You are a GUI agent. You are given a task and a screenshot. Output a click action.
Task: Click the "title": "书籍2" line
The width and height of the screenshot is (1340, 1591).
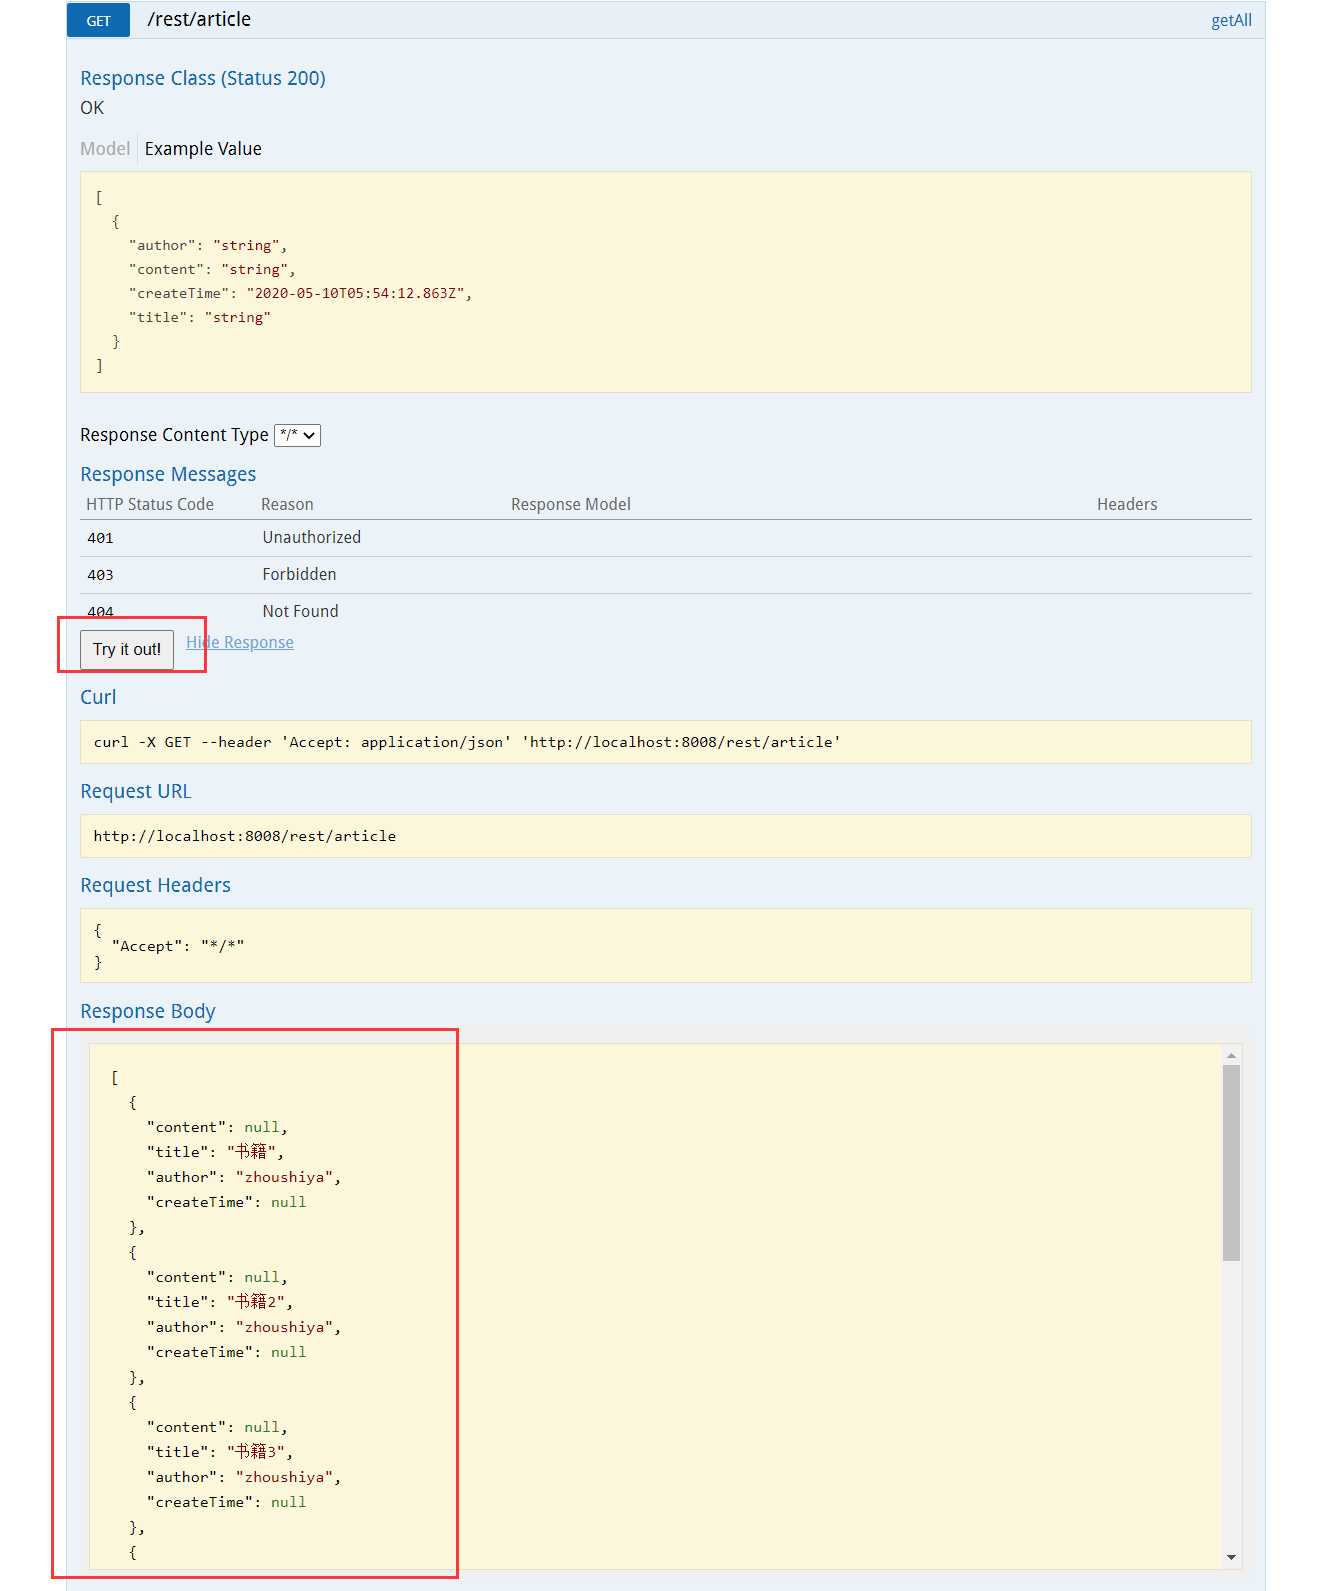click(x=220, y=1302)
